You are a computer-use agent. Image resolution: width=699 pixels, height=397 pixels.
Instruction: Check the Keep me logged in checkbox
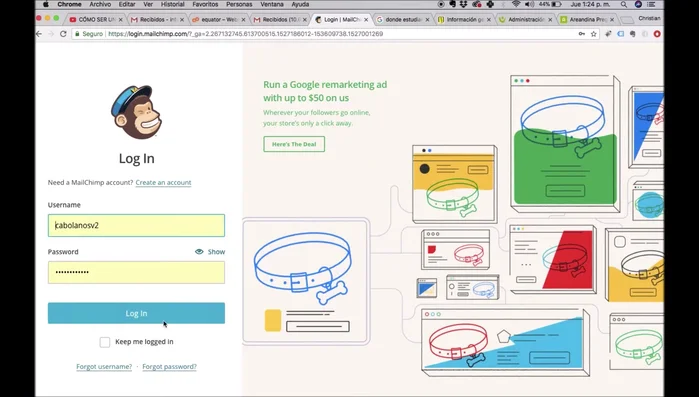[x=105, y=342]
